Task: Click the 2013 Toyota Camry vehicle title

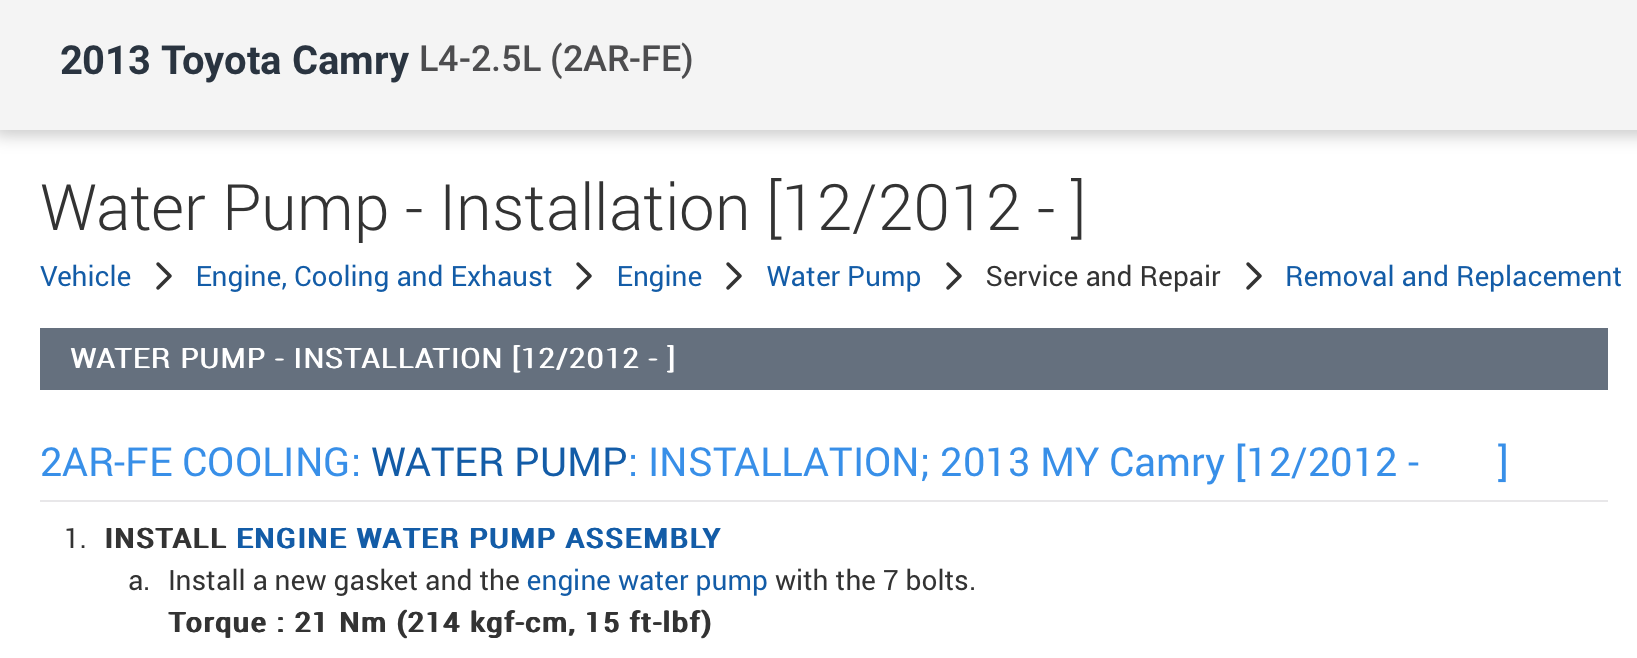Action: [x=234, y=61]
